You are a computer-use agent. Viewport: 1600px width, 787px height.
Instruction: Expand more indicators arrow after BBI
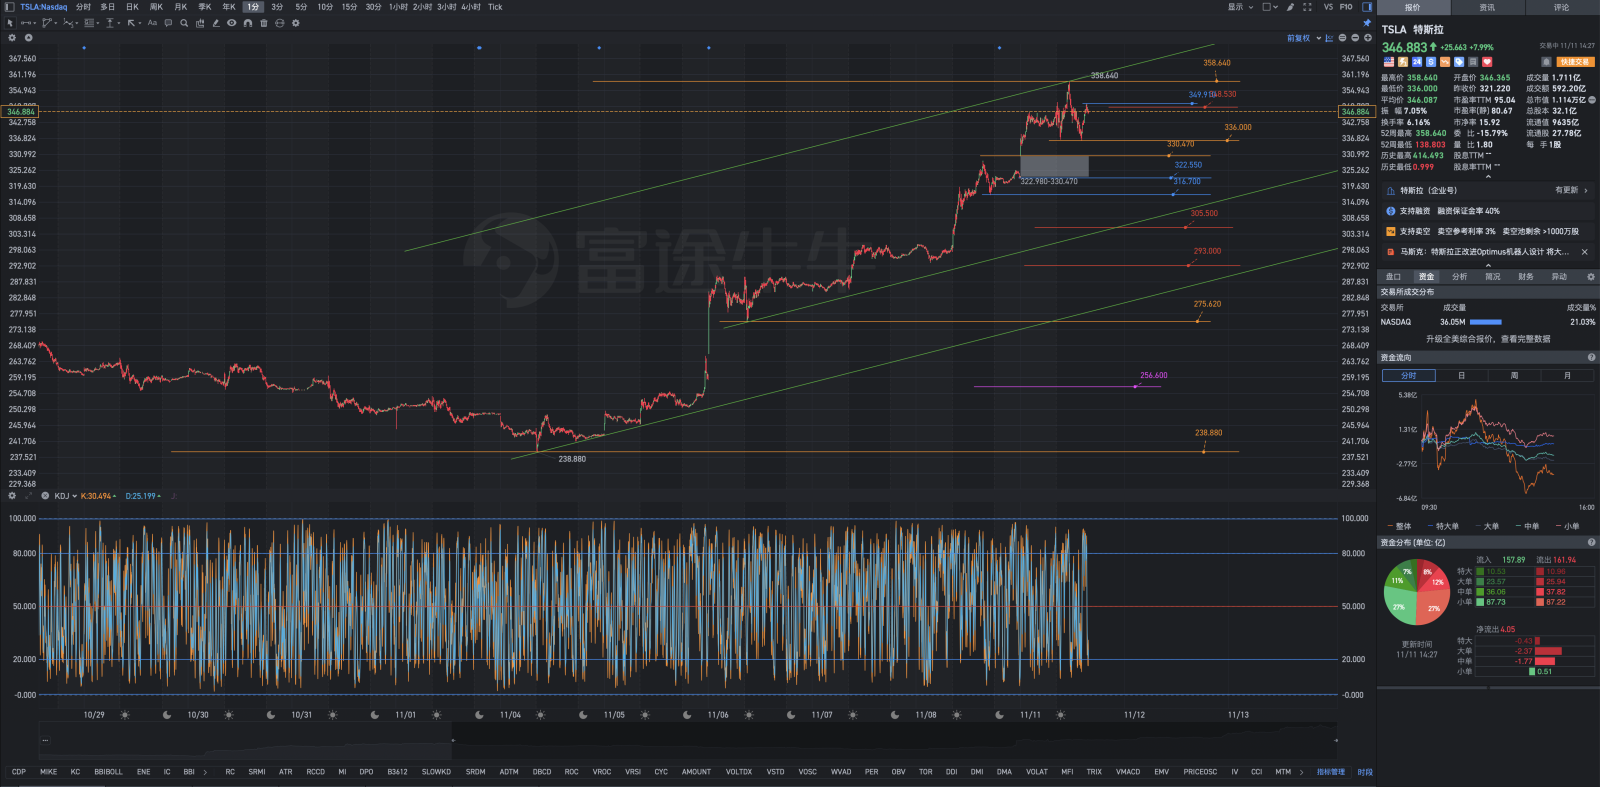click(x=205, y=772)
